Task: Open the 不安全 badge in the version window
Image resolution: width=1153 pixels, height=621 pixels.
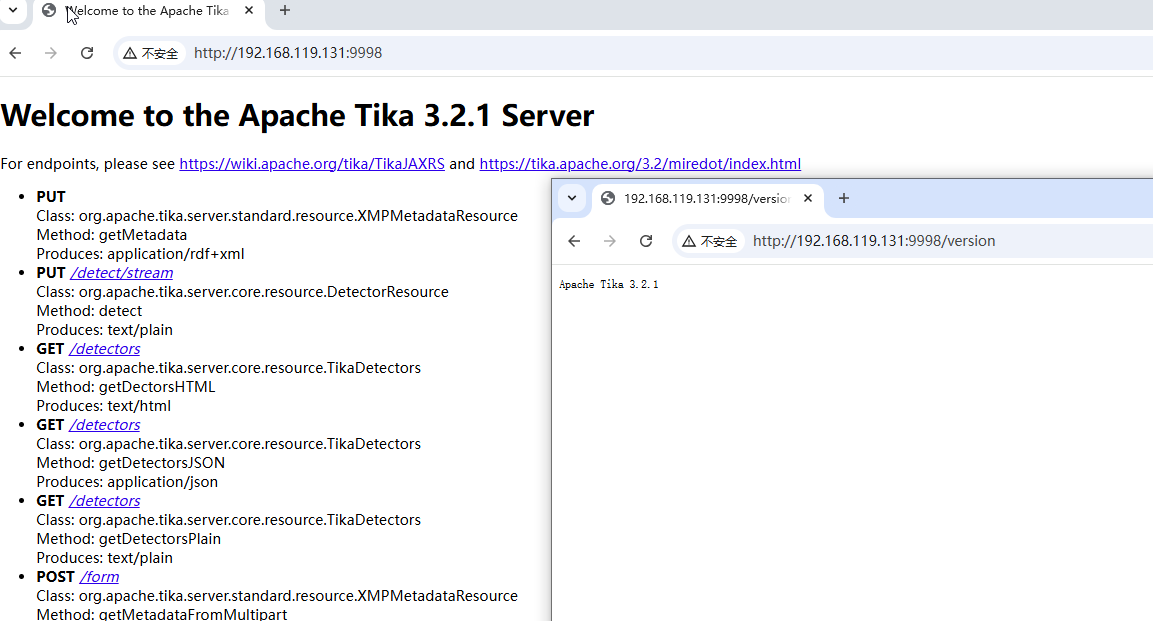Action: 710,240
